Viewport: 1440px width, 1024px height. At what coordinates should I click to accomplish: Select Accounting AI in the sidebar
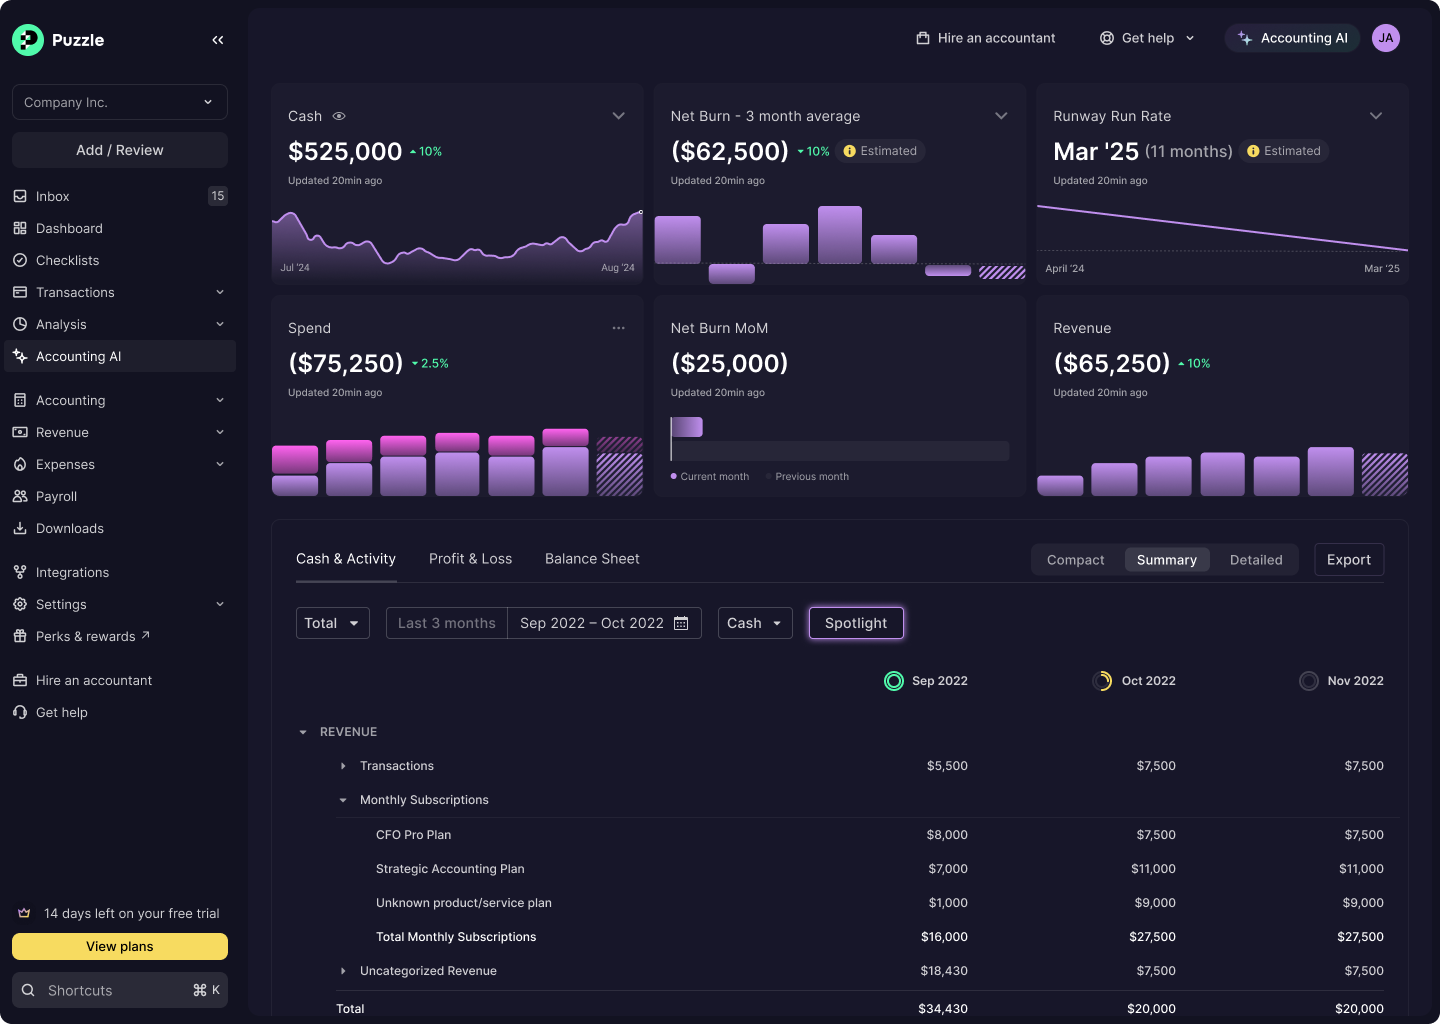coord(79,356)
